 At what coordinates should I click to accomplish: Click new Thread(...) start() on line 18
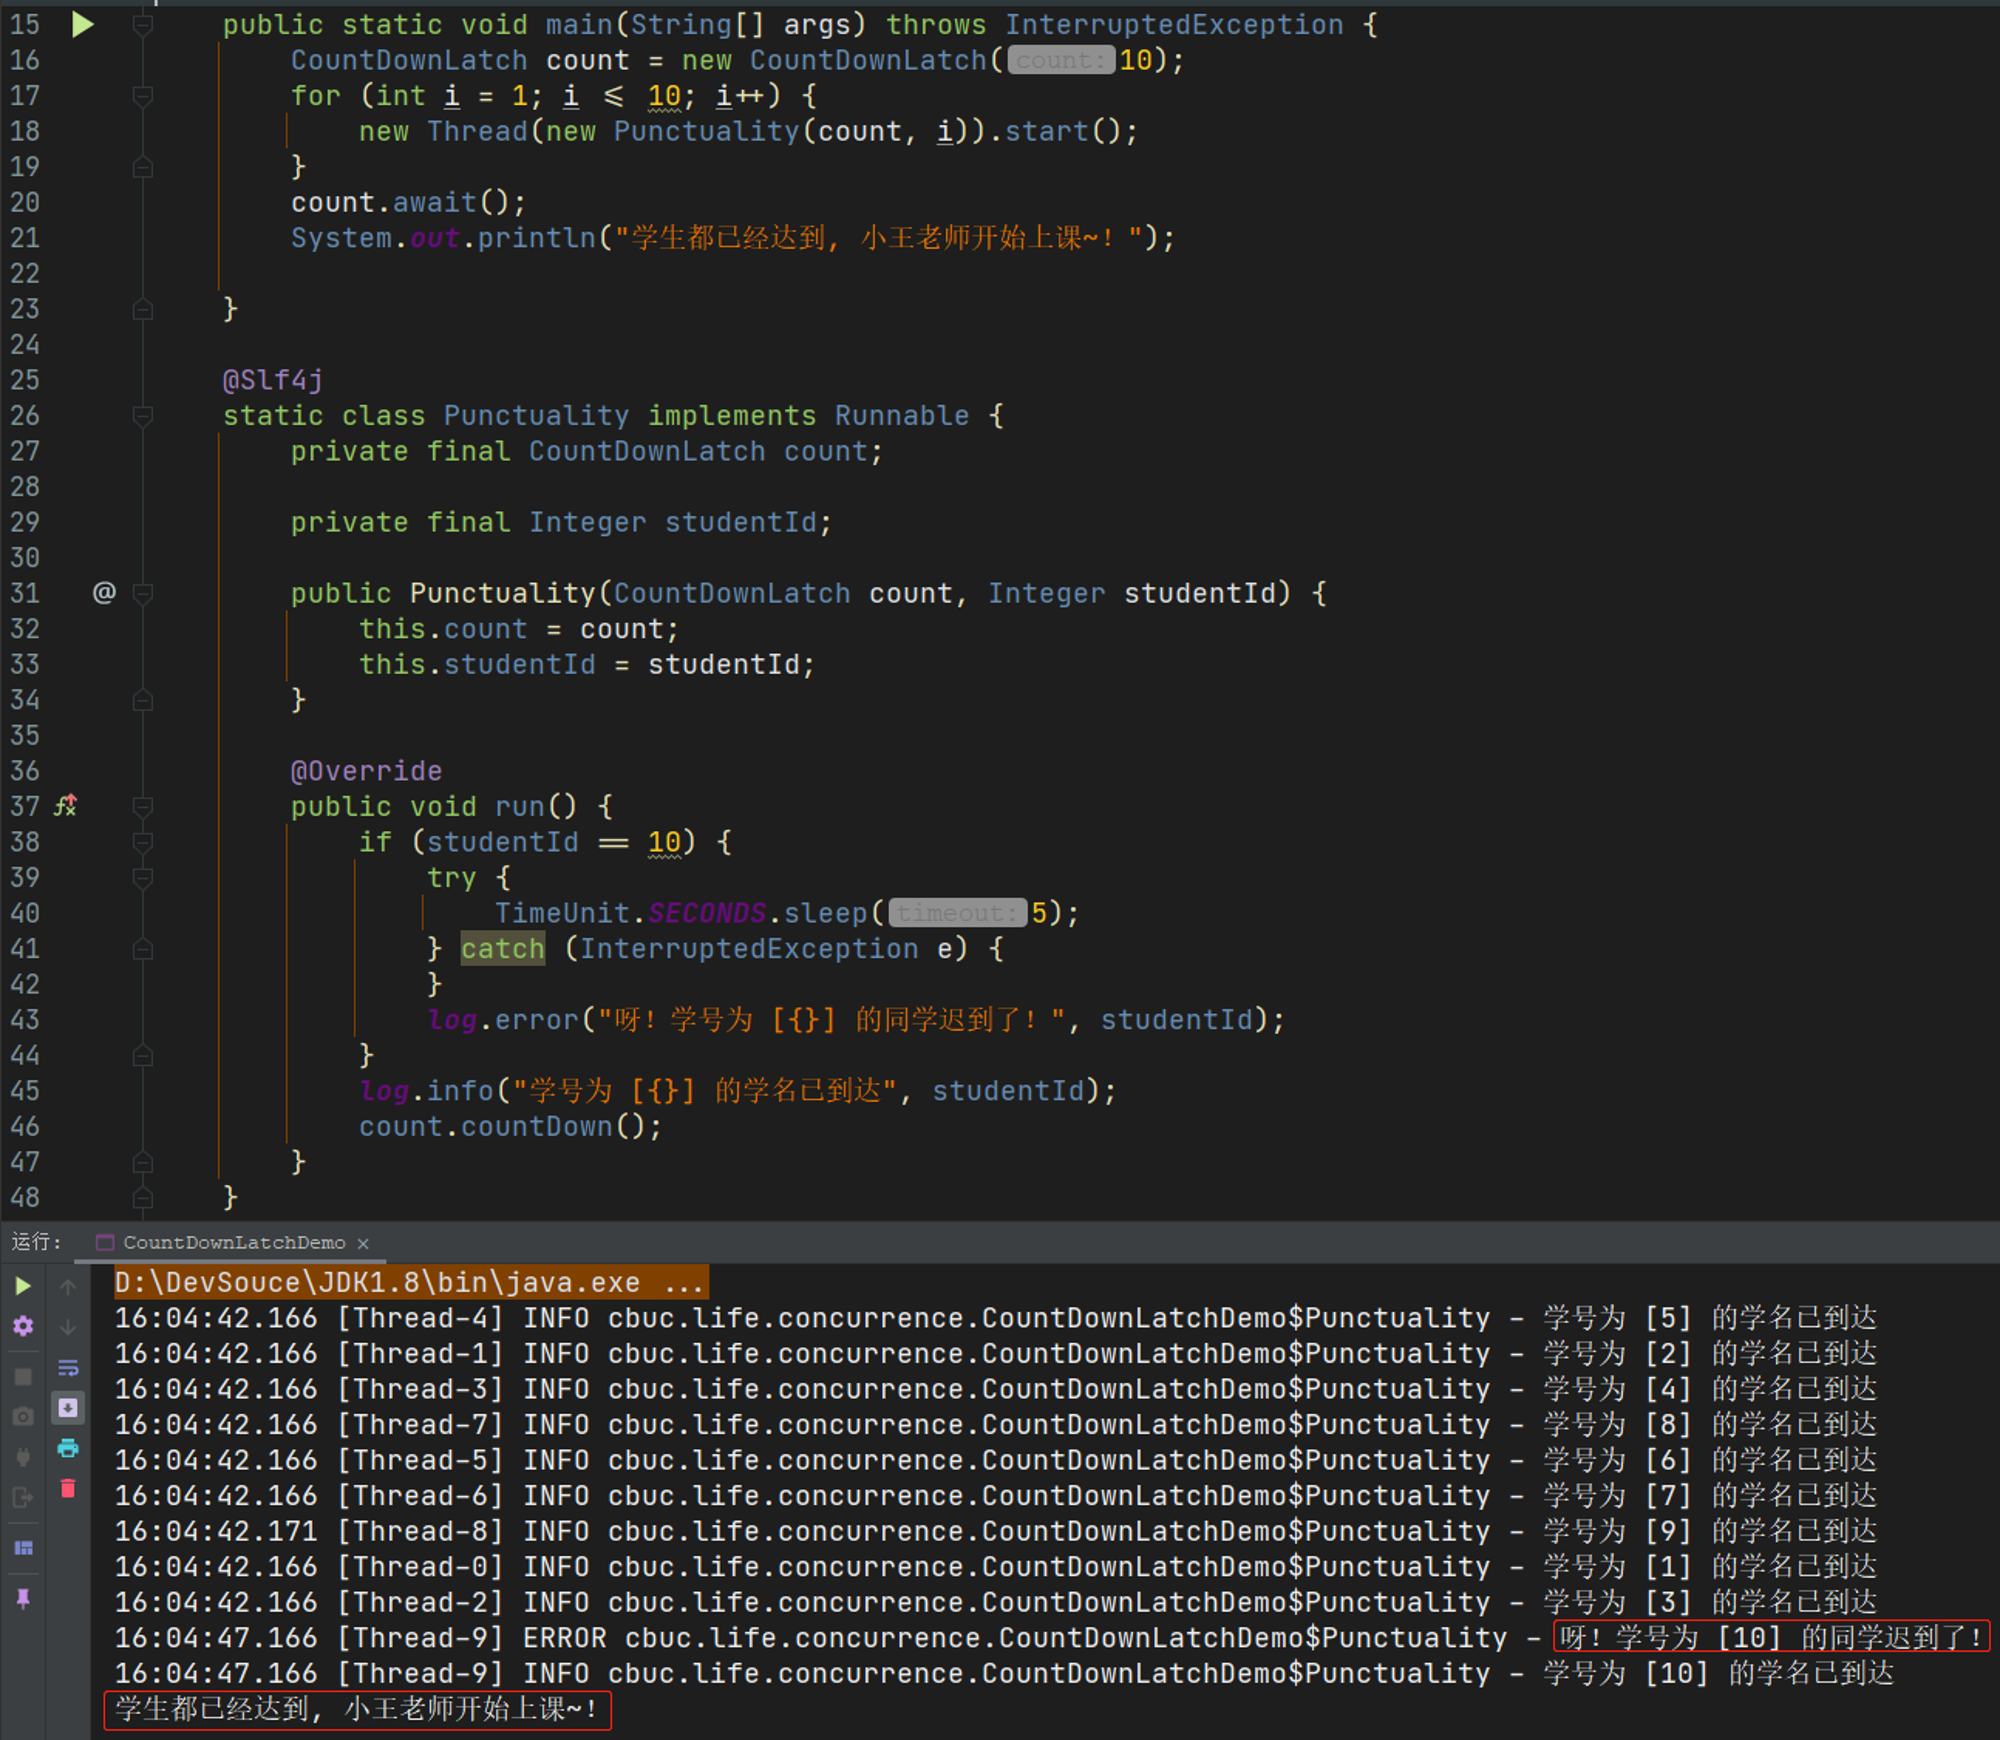pyautogui.click(x=748, y=132)
